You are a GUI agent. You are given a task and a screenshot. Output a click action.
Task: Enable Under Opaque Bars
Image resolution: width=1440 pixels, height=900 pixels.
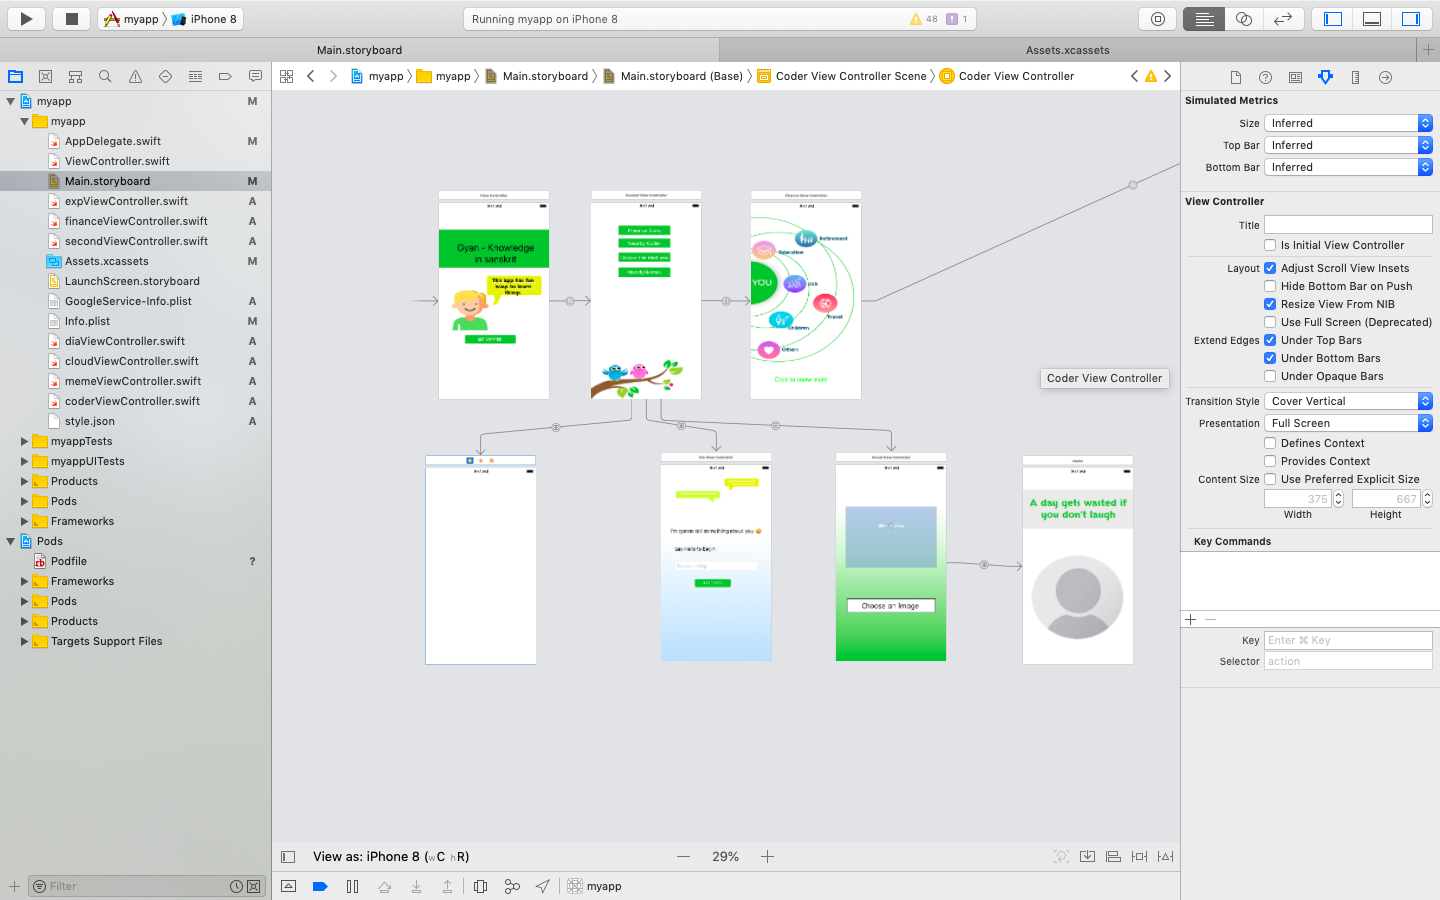pyautogui.click(x=1270, y=376)
